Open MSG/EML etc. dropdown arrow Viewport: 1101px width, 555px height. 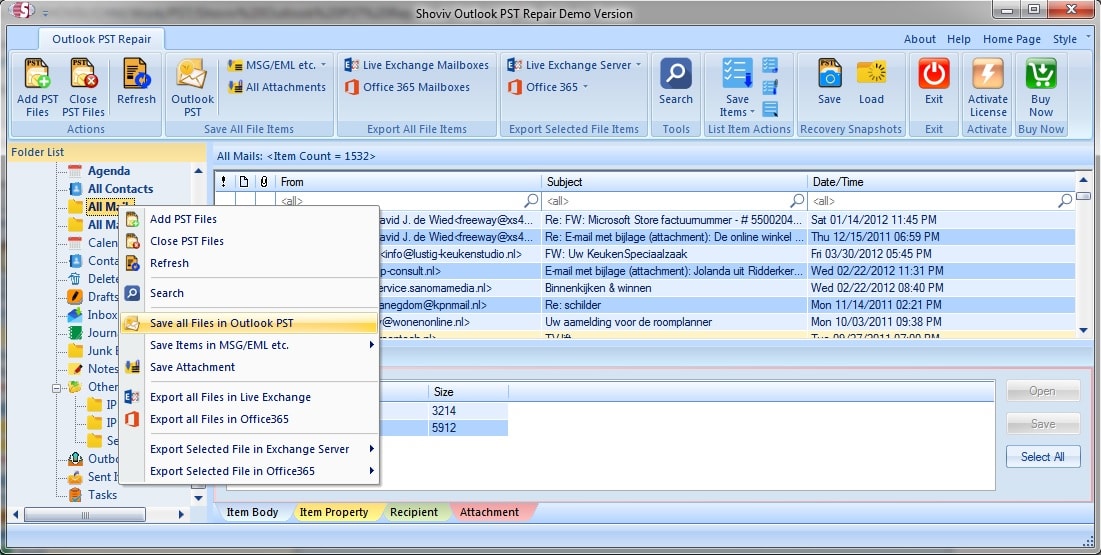tap(323, 65)
